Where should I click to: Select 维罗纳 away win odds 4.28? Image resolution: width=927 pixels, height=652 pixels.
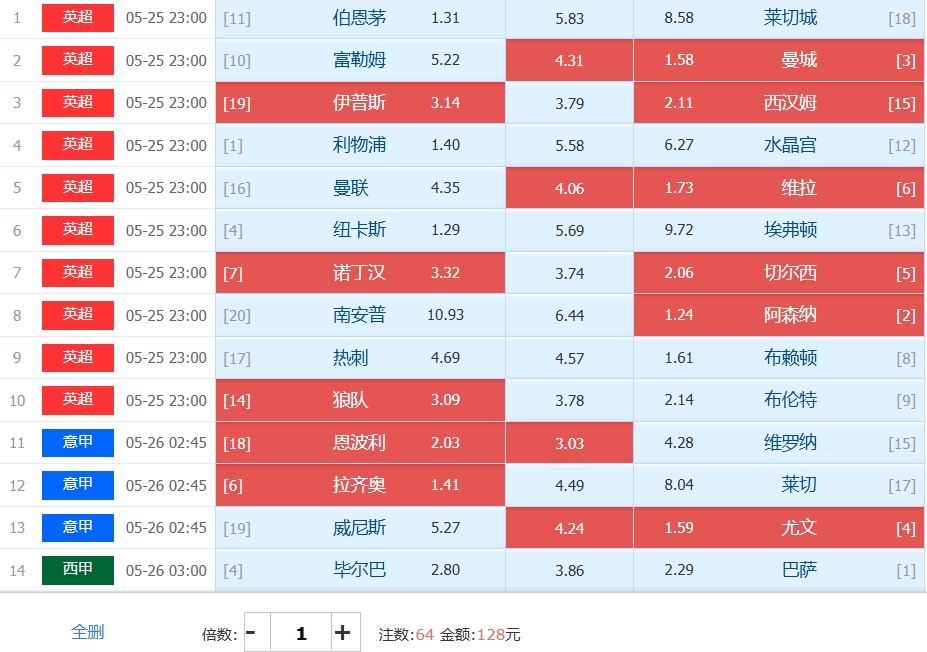779,443
